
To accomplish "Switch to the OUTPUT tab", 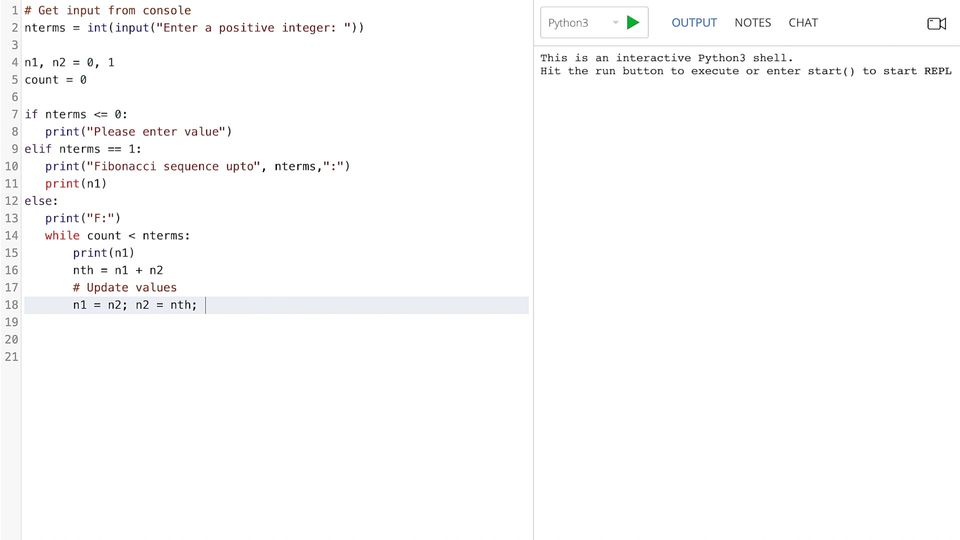I will pyautogui.click(x=694, y=22).
